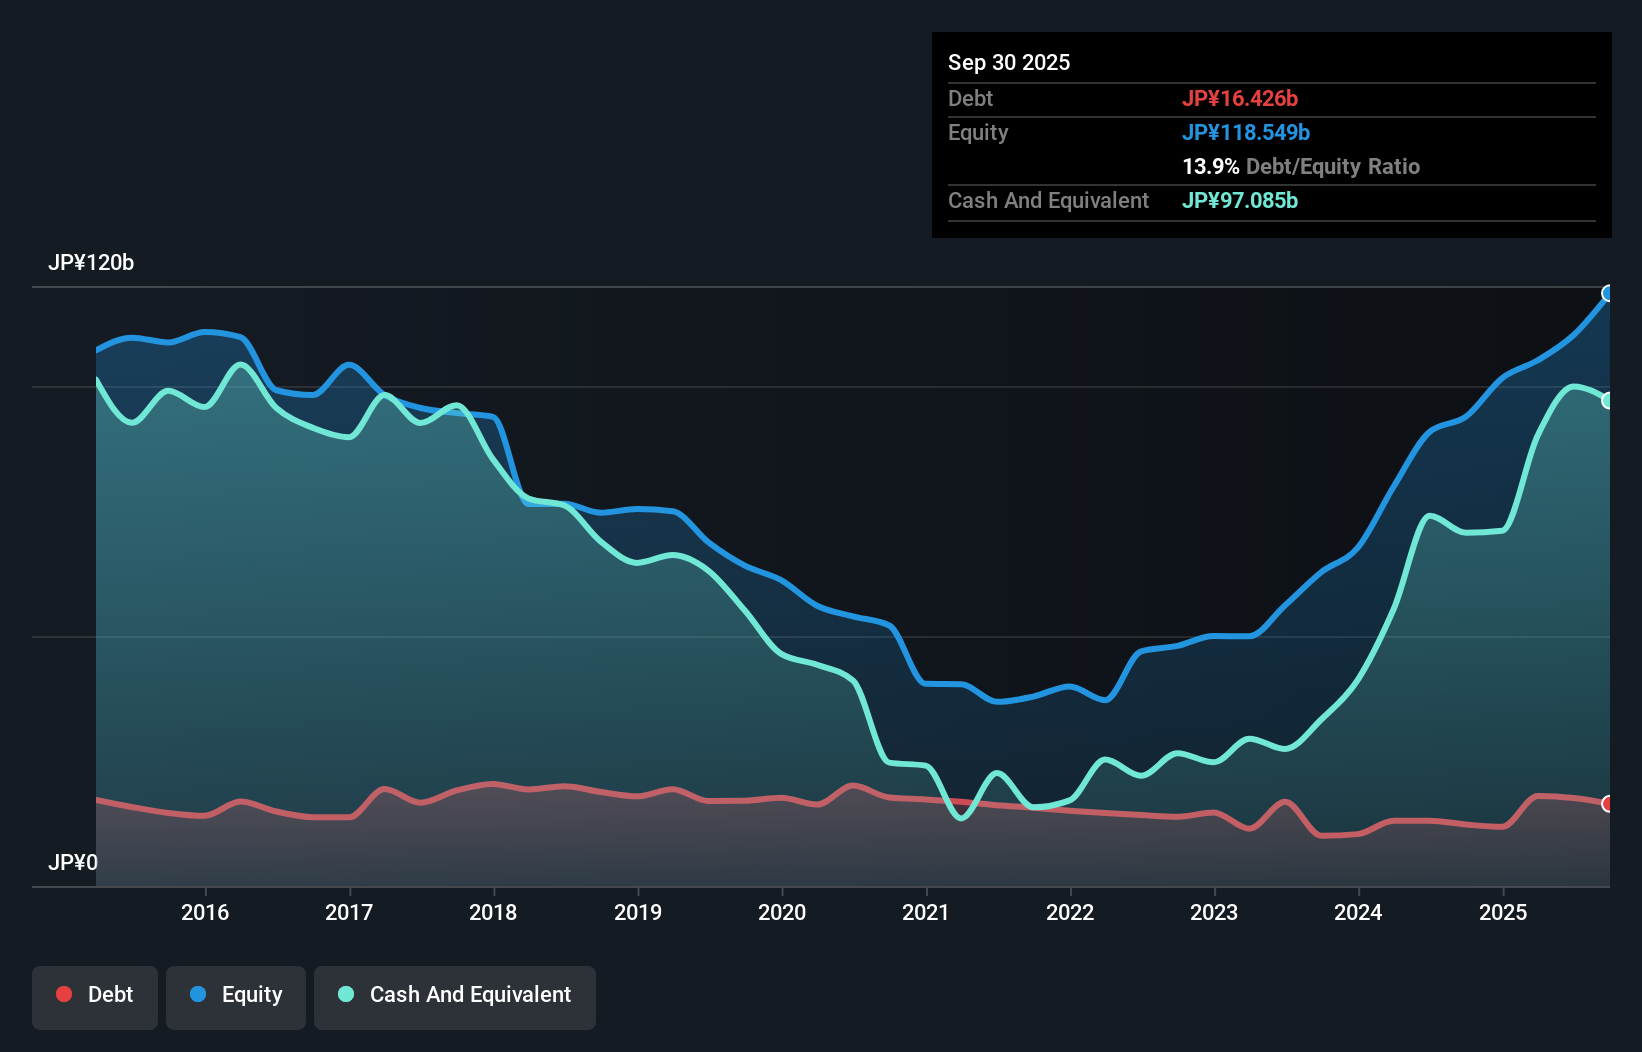Click the Sep 30 2025 tooltip date

pyautogui.click(x=1009, y=62)
